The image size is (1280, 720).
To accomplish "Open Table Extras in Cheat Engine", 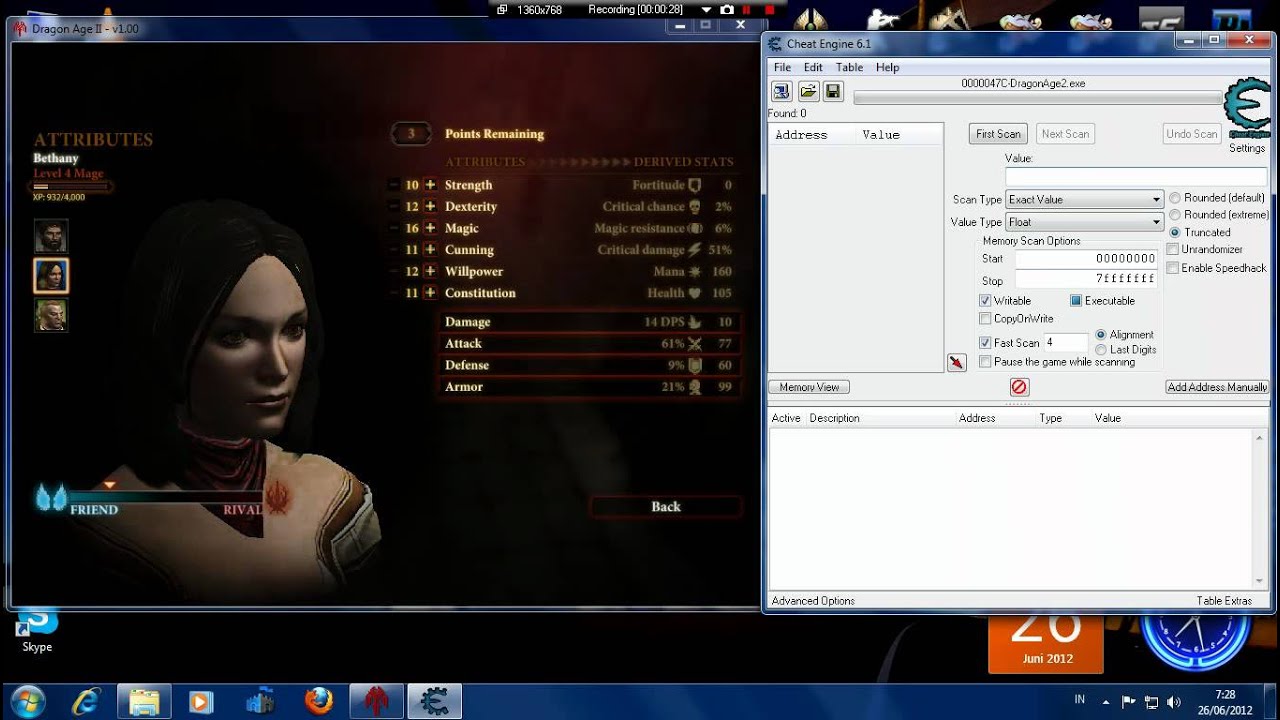I will 1224,601.
